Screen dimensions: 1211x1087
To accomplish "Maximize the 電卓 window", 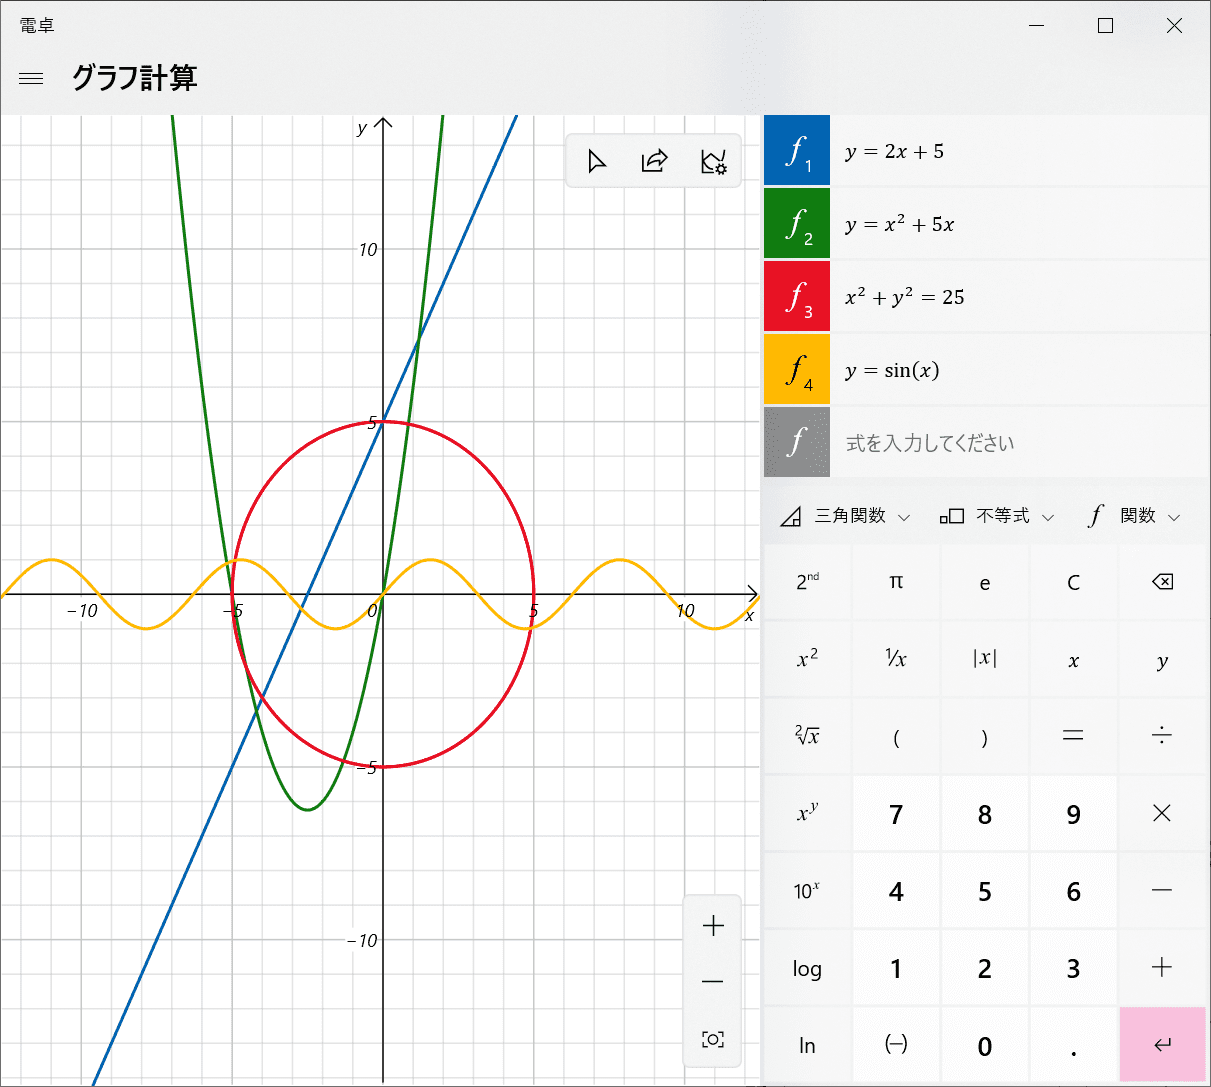I will (x=1105, y=26).
